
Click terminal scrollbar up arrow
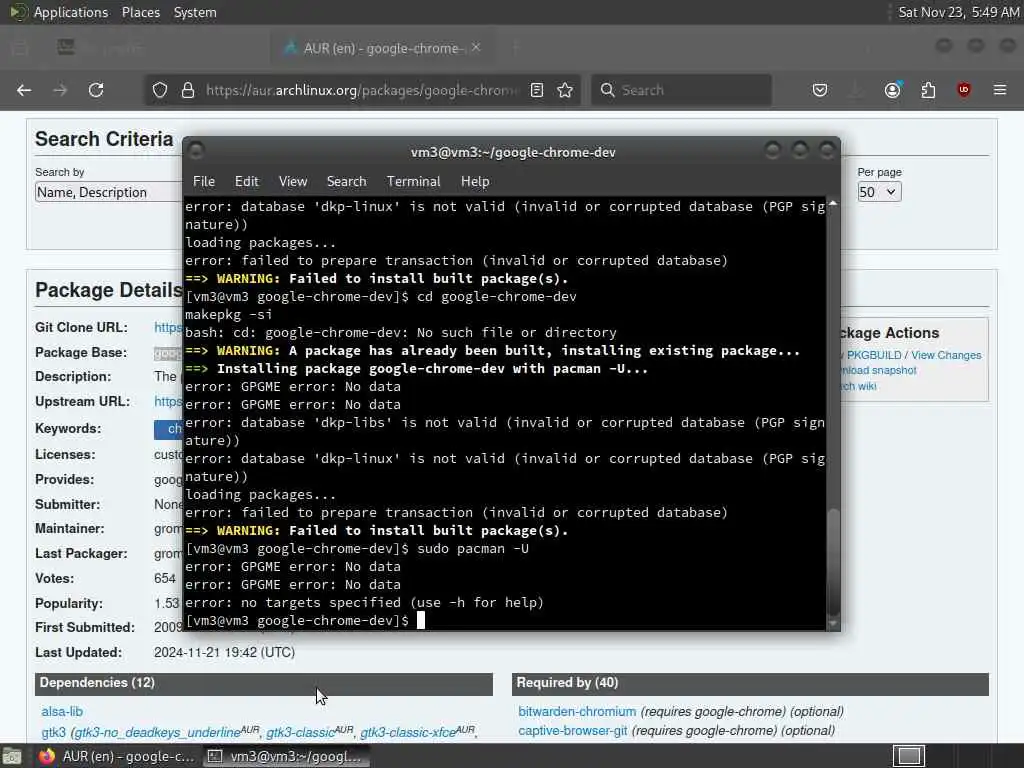coord(833,204)
